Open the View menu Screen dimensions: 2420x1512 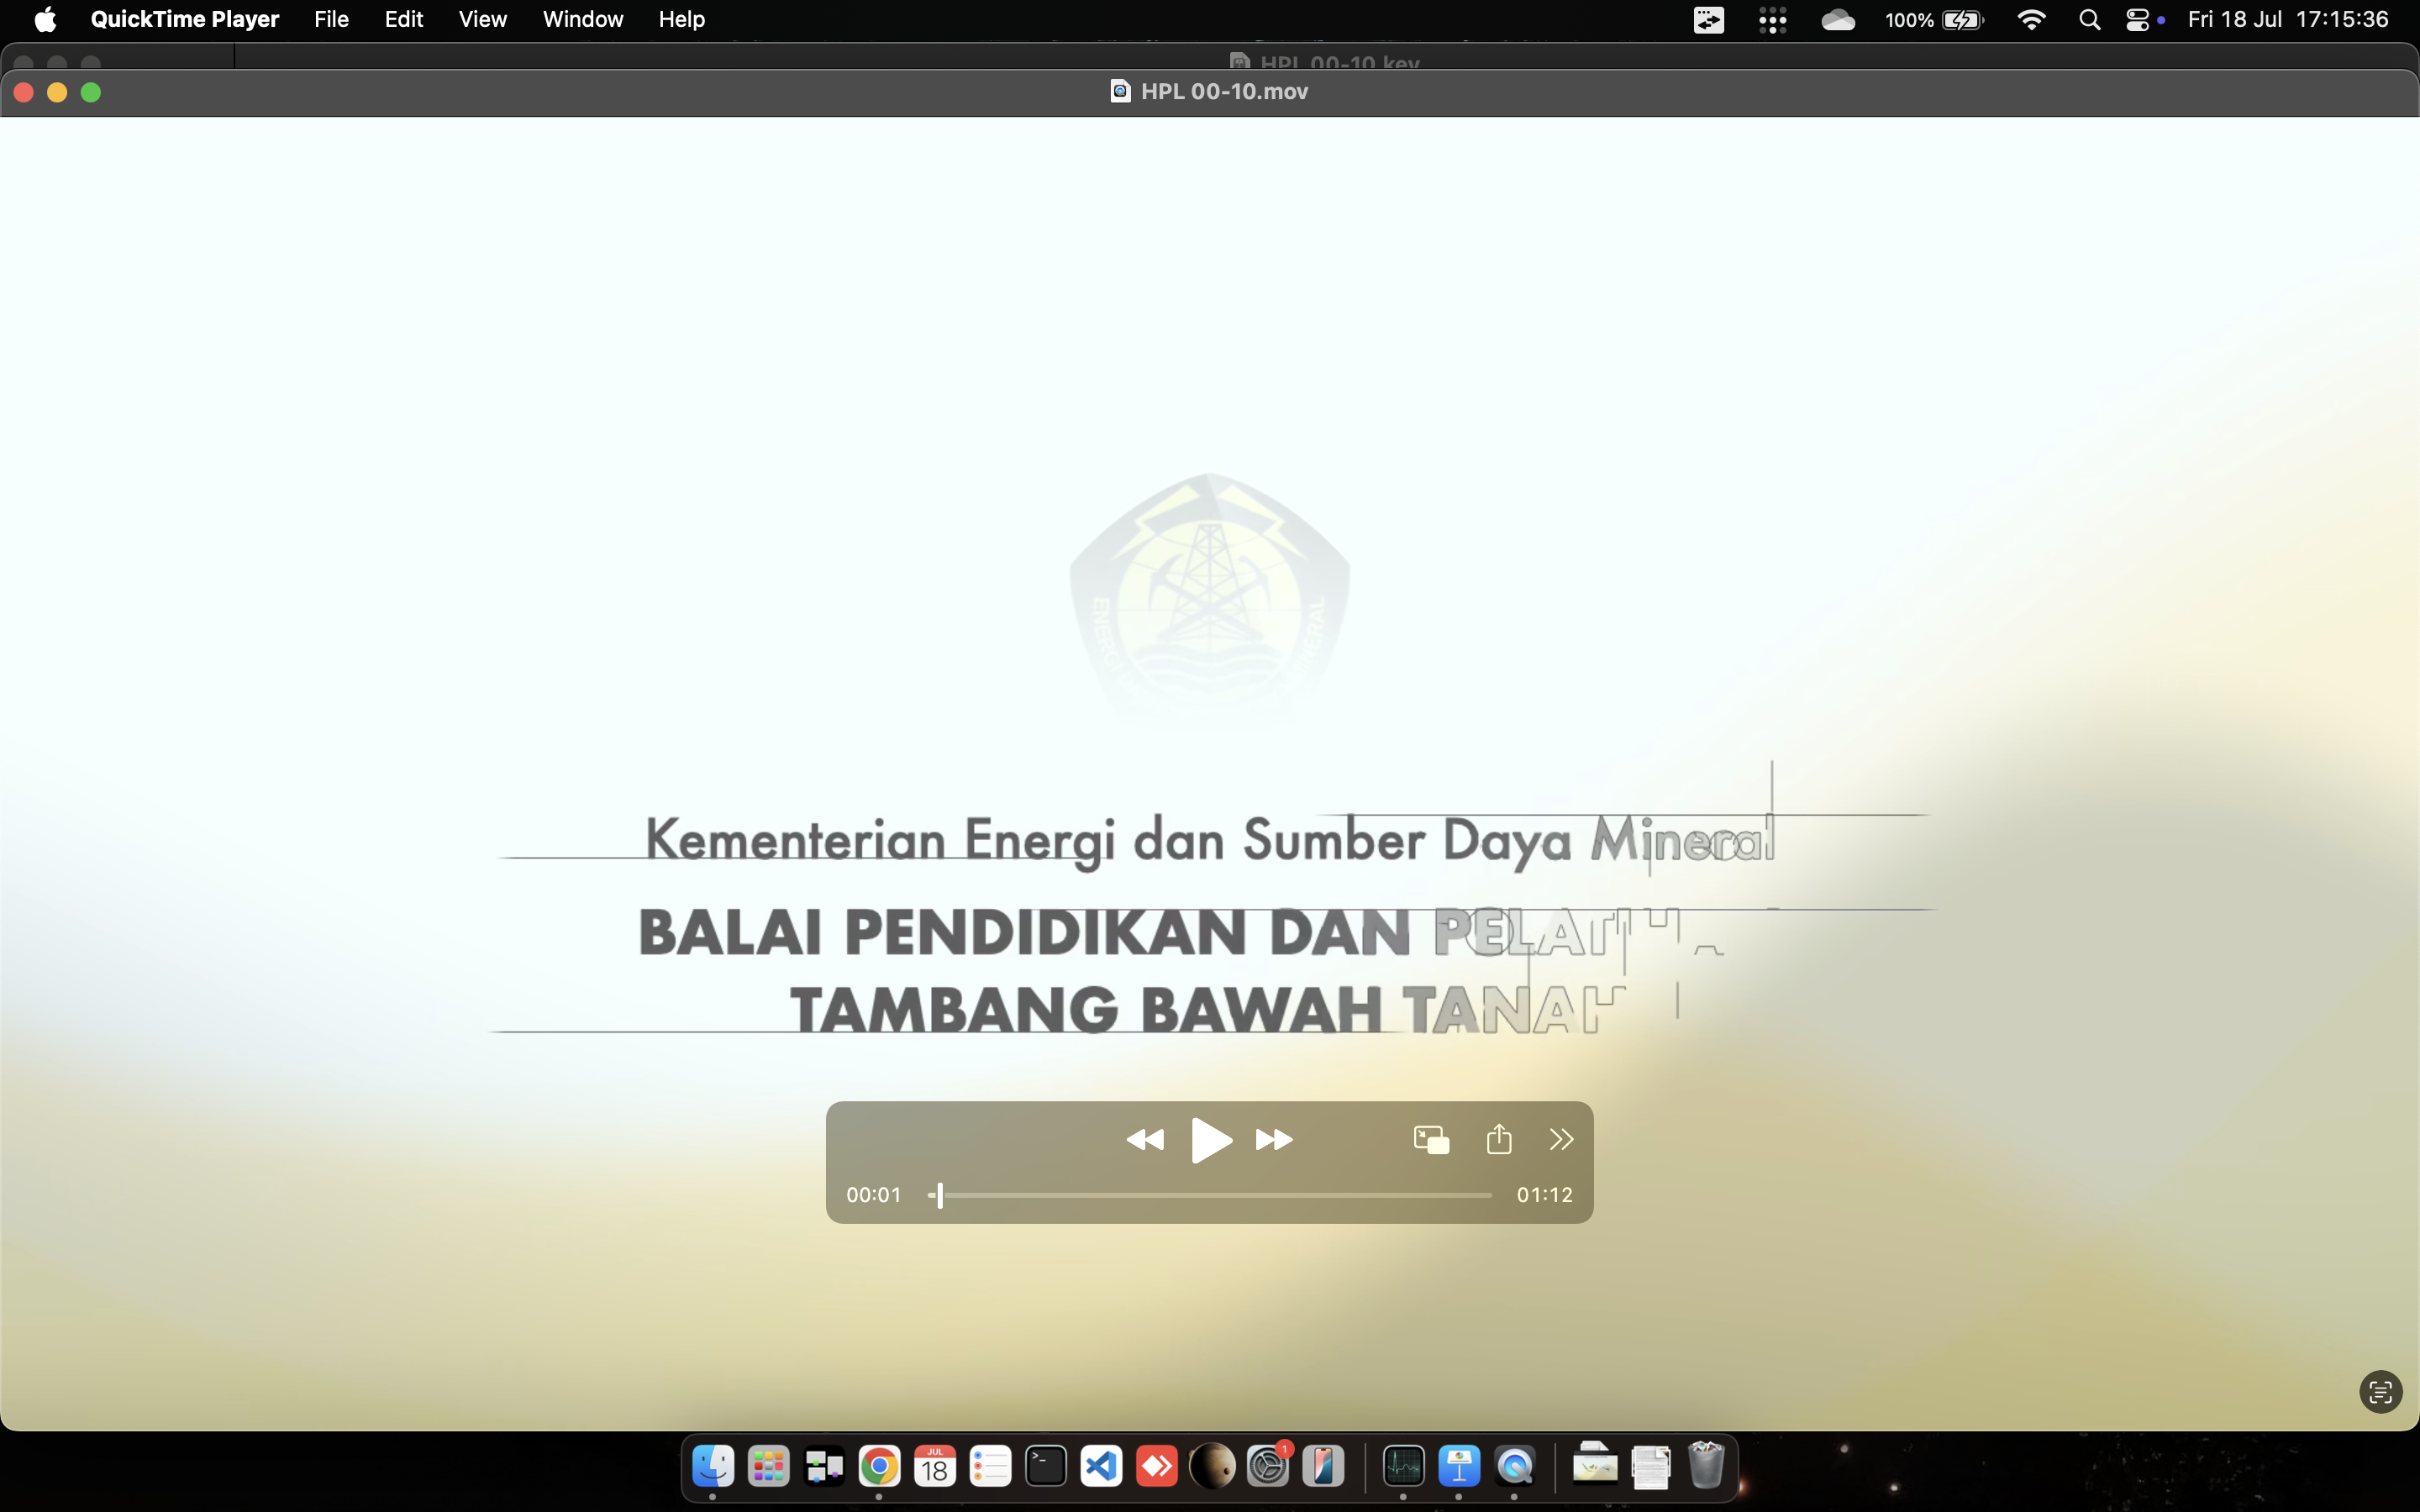click(482, 19)
